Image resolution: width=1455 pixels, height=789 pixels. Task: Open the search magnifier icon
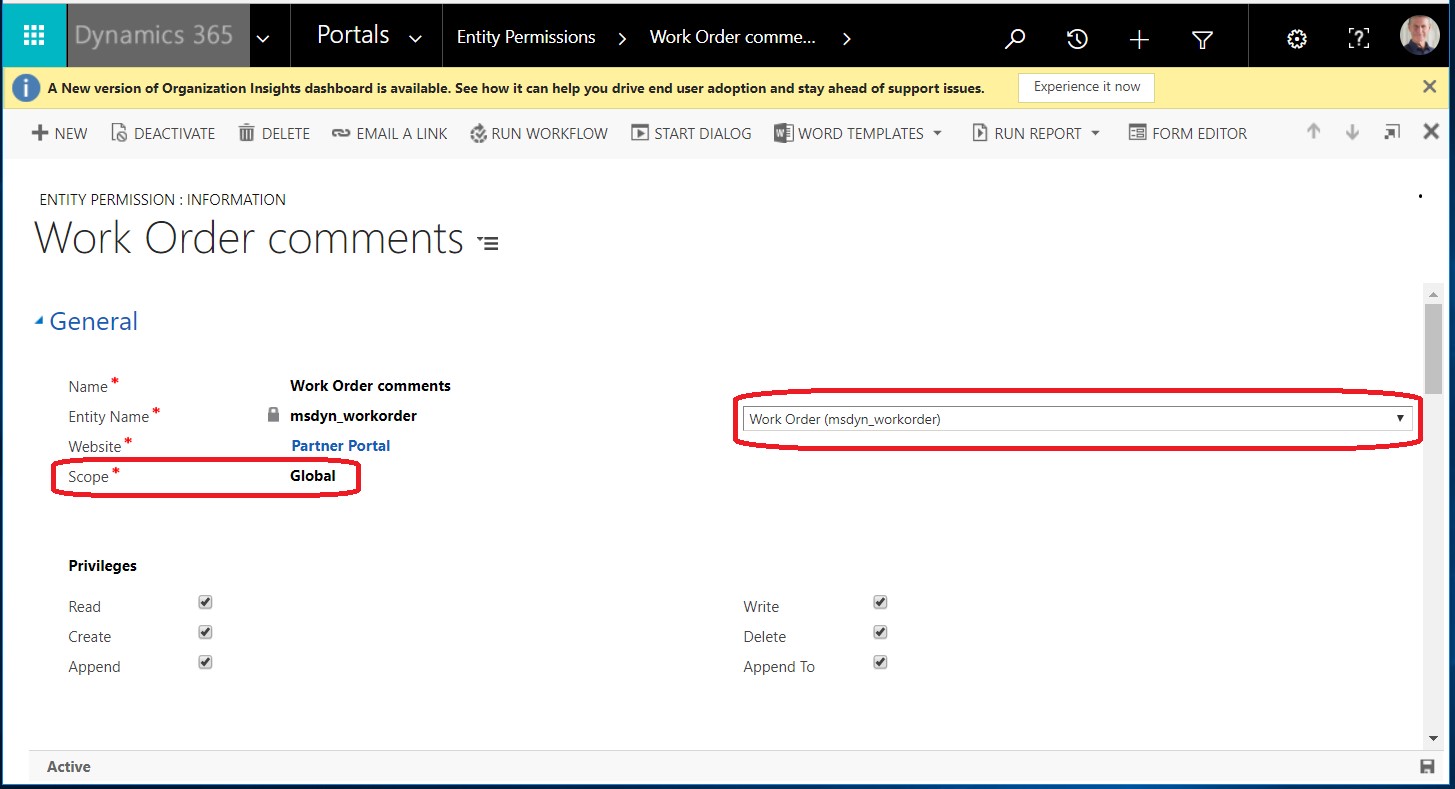tap(1015, 38)
